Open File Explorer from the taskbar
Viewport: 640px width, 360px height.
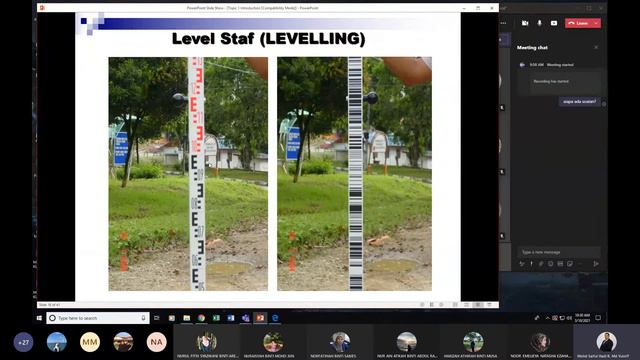point(187,318)
